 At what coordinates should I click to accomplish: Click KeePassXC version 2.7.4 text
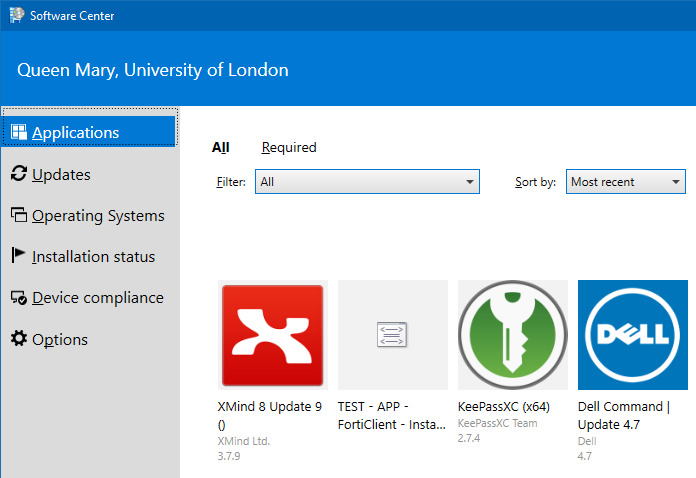469,438
